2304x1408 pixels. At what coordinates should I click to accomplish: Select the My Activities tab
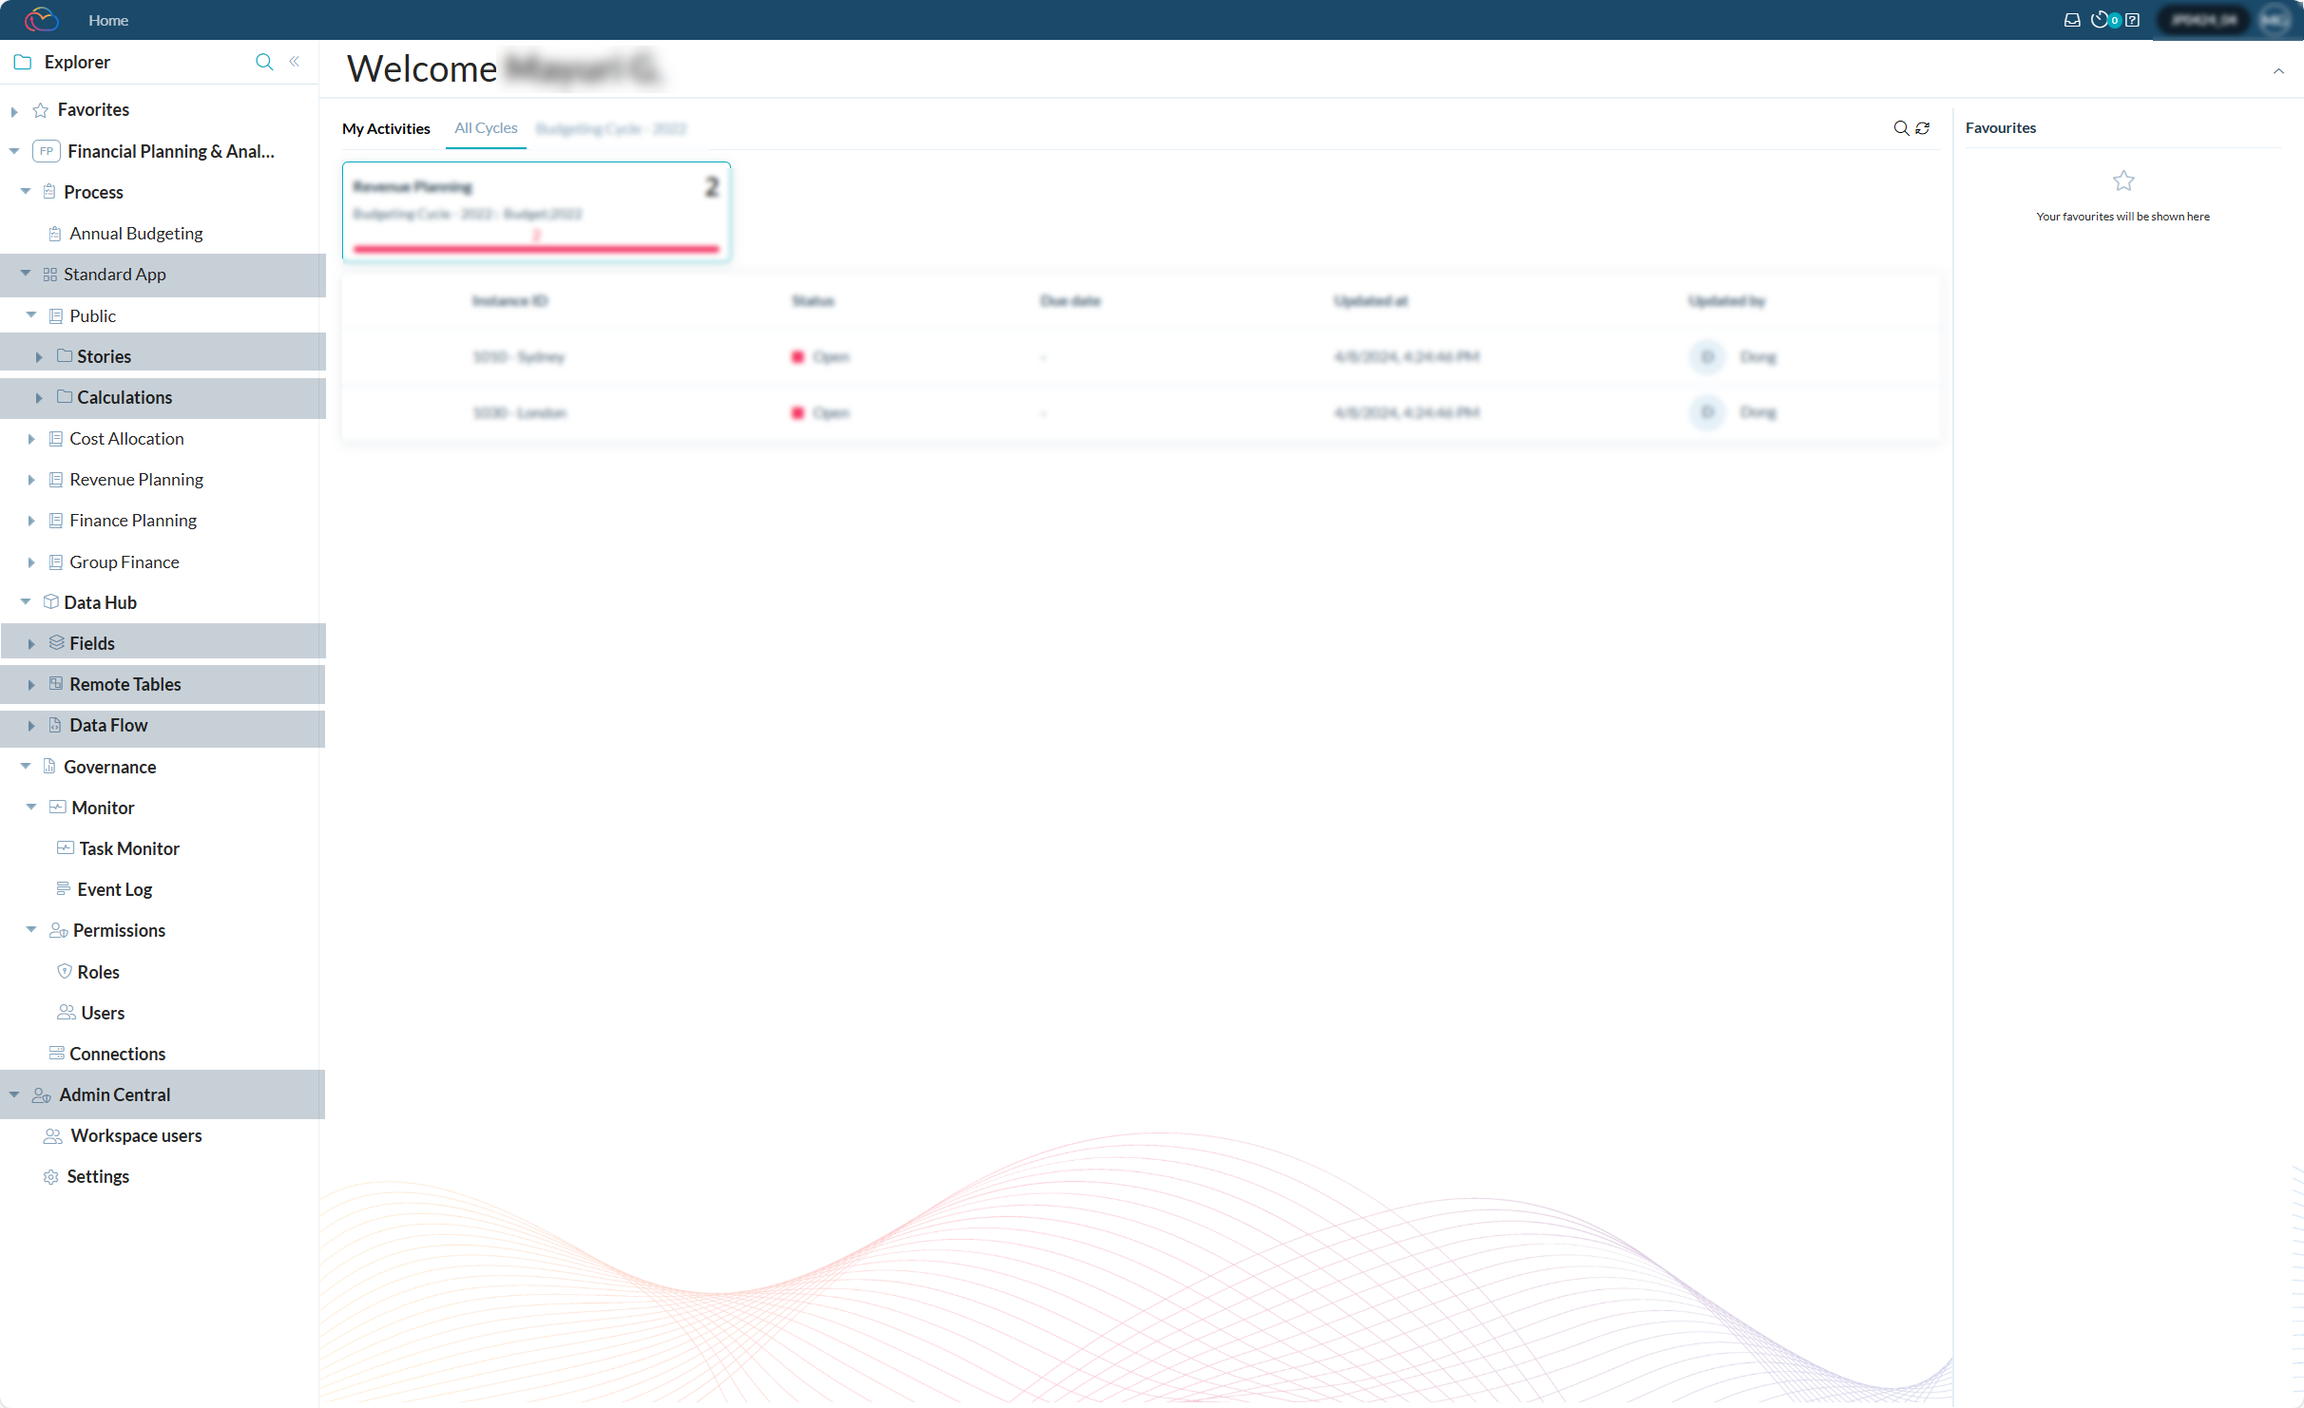(386, 128)
